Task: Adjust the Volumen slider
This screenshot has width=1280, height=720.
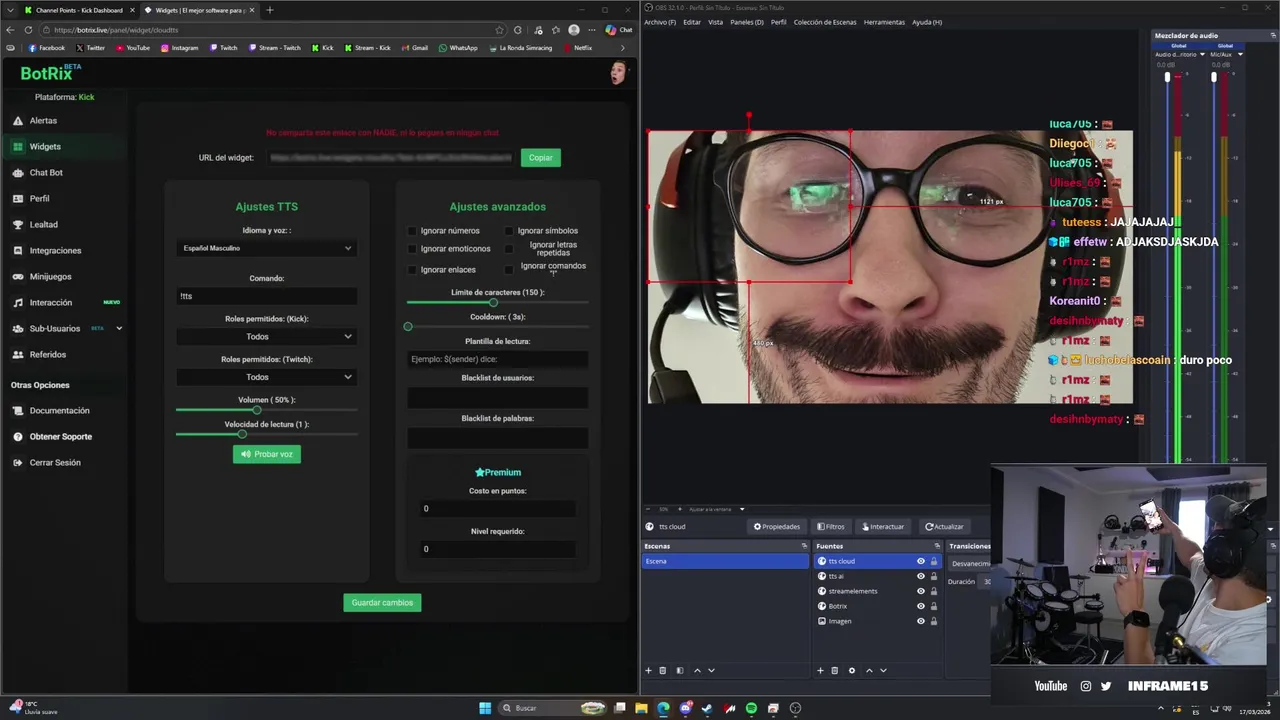Action: point(267,410)
